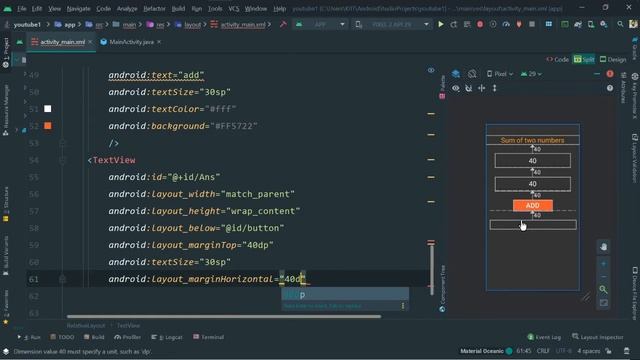The image size is (640, 360).
Task: Select the first '40' field in the preview
Action: click(533, 161)
